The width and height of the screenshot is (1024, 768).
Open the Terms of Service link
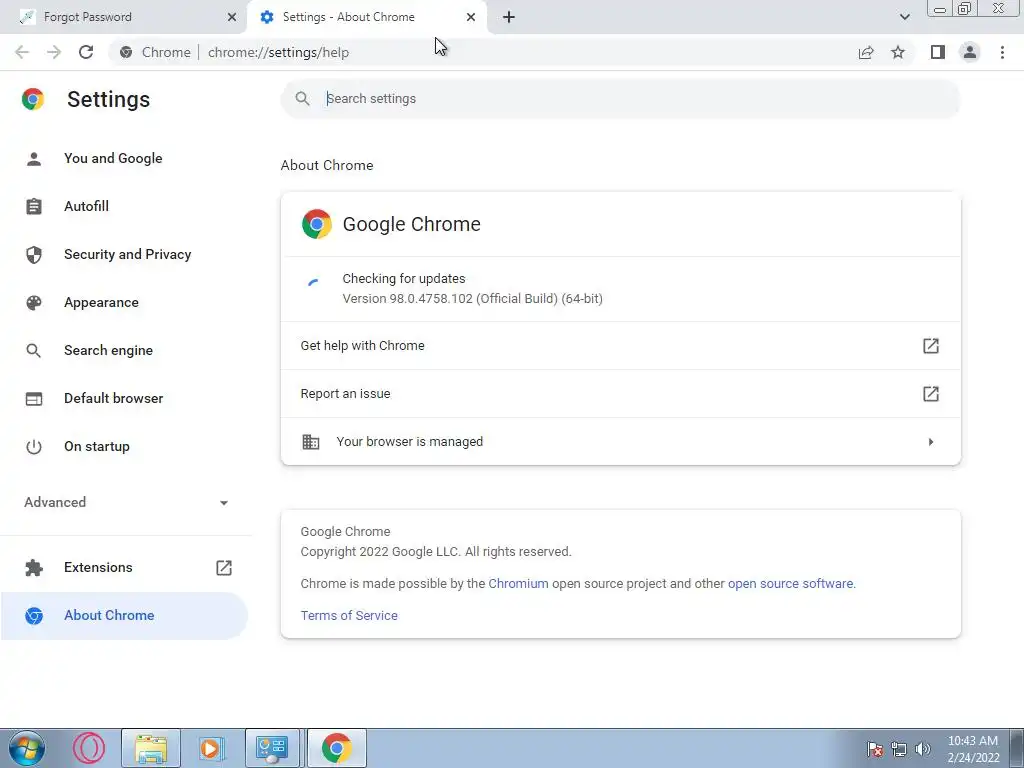click(349, 616)
